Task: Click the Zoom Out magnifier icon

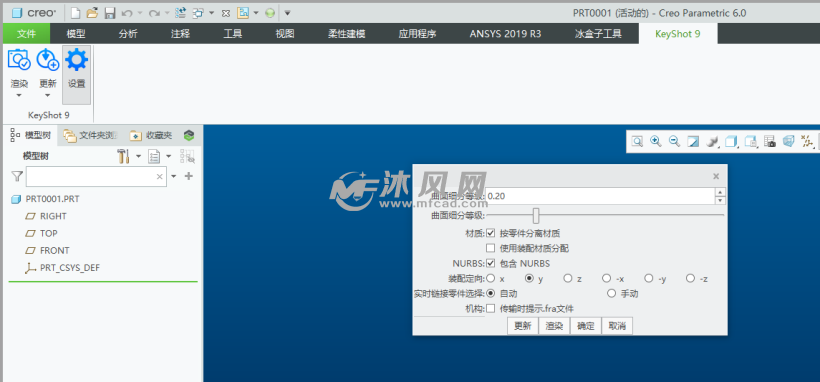Action: 675,141
